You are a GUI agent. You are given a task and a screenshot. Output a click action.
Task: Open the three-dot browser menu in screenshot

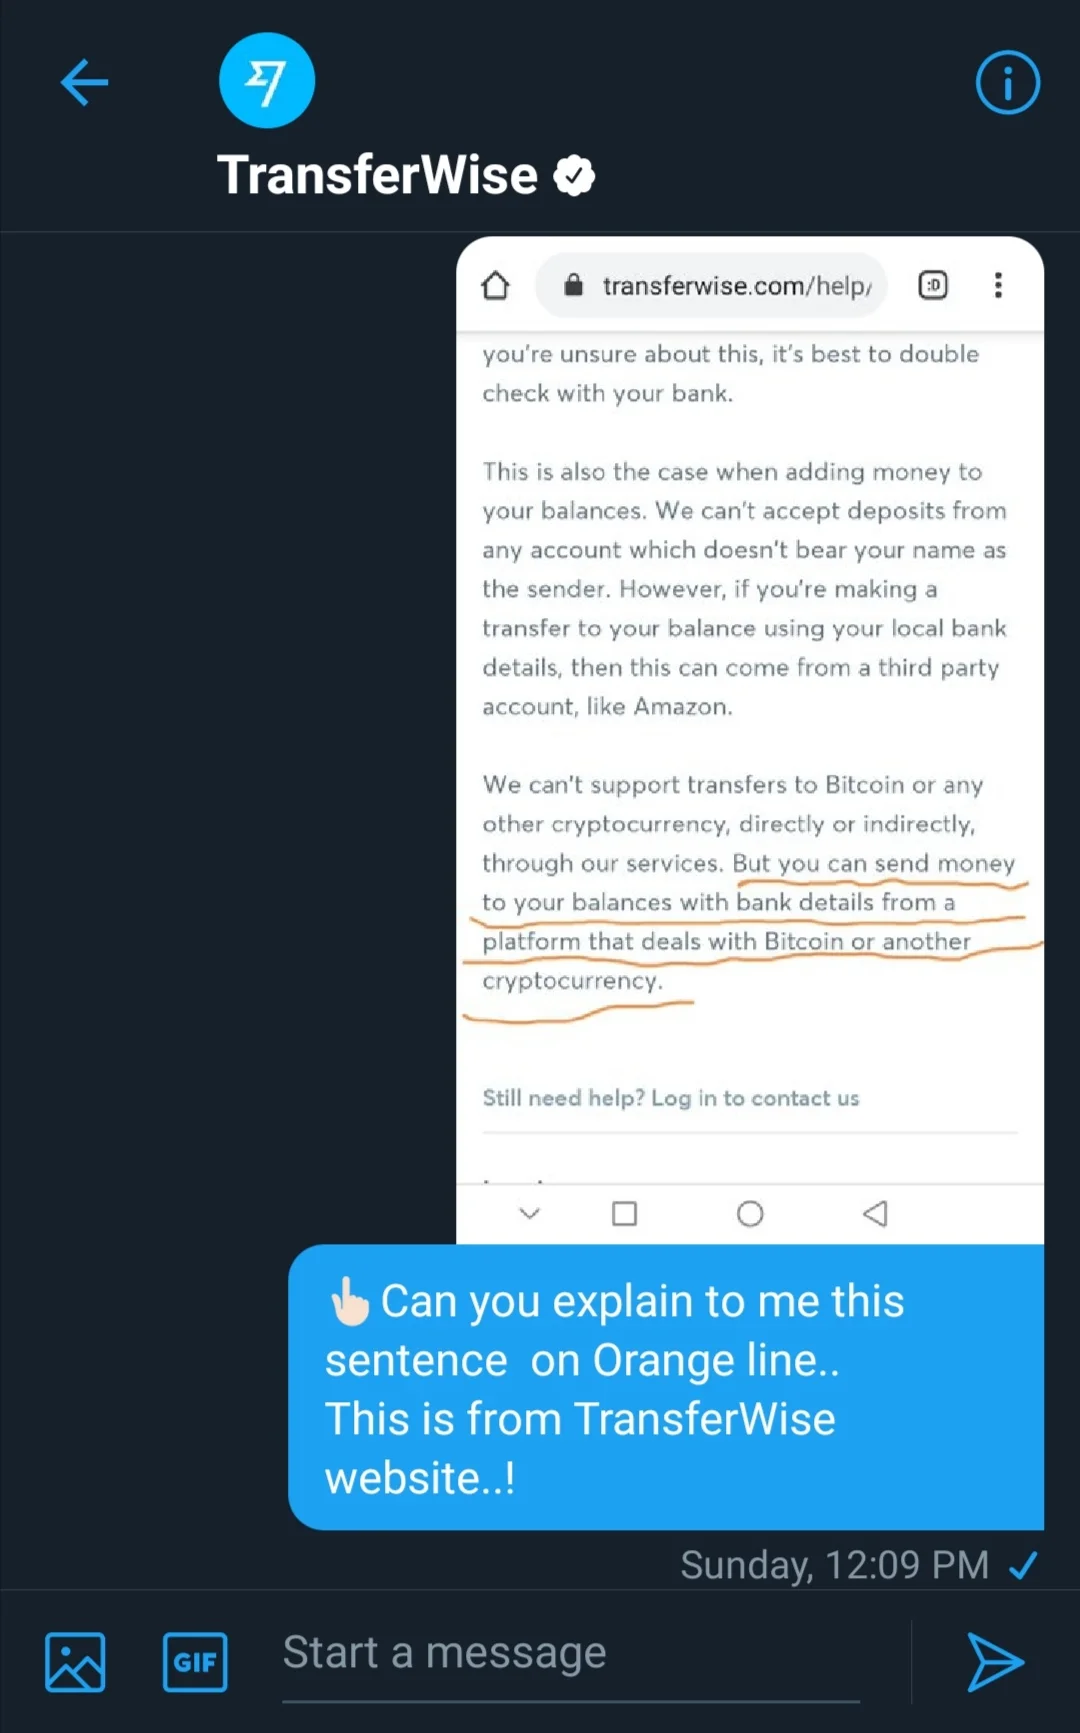click(x=998, y=286)
